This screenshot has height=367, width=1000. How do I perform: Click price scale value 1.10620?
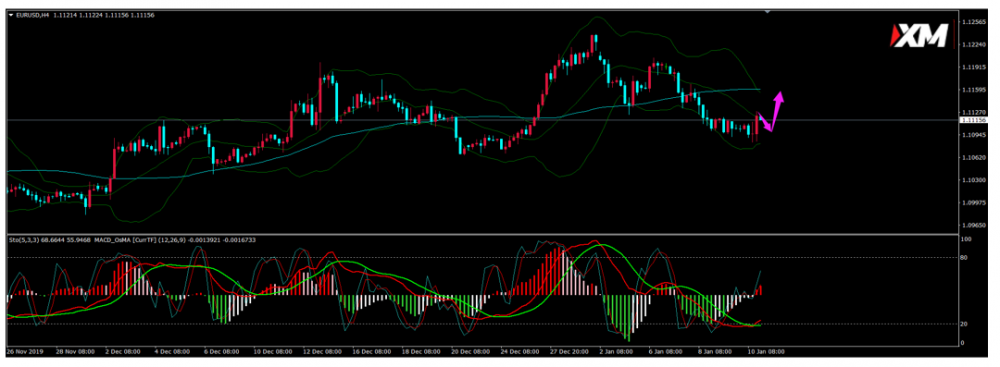pos(975,158)
